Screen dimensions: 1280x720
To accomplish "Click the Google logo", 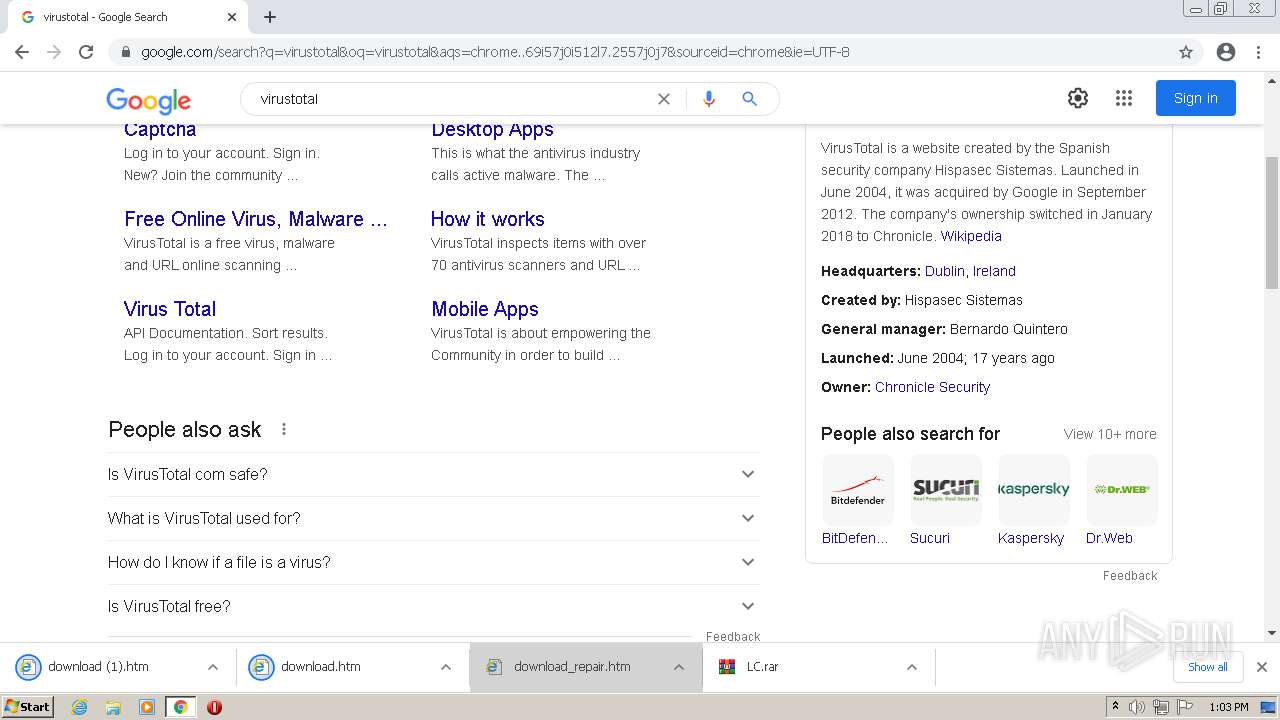I will tap(148, 100).
